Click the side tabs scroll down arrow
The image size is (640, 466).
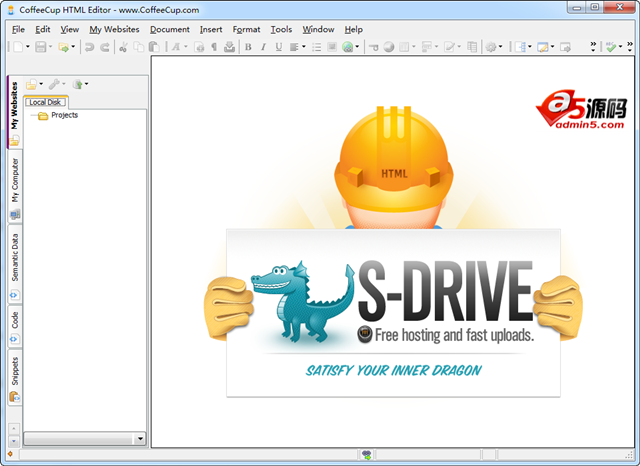pyautogui.click(x=14, y=441)
